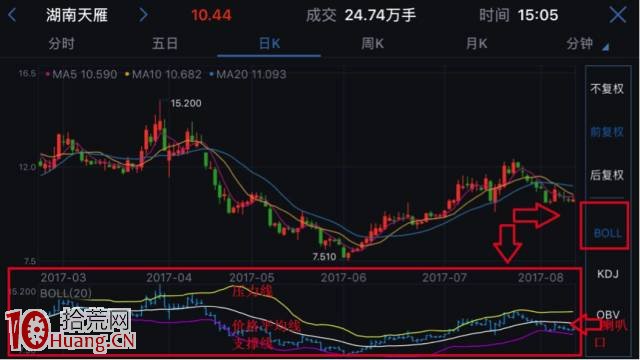Click the current price 10.44
Screen dimensions: 640x360
[211, 16]
